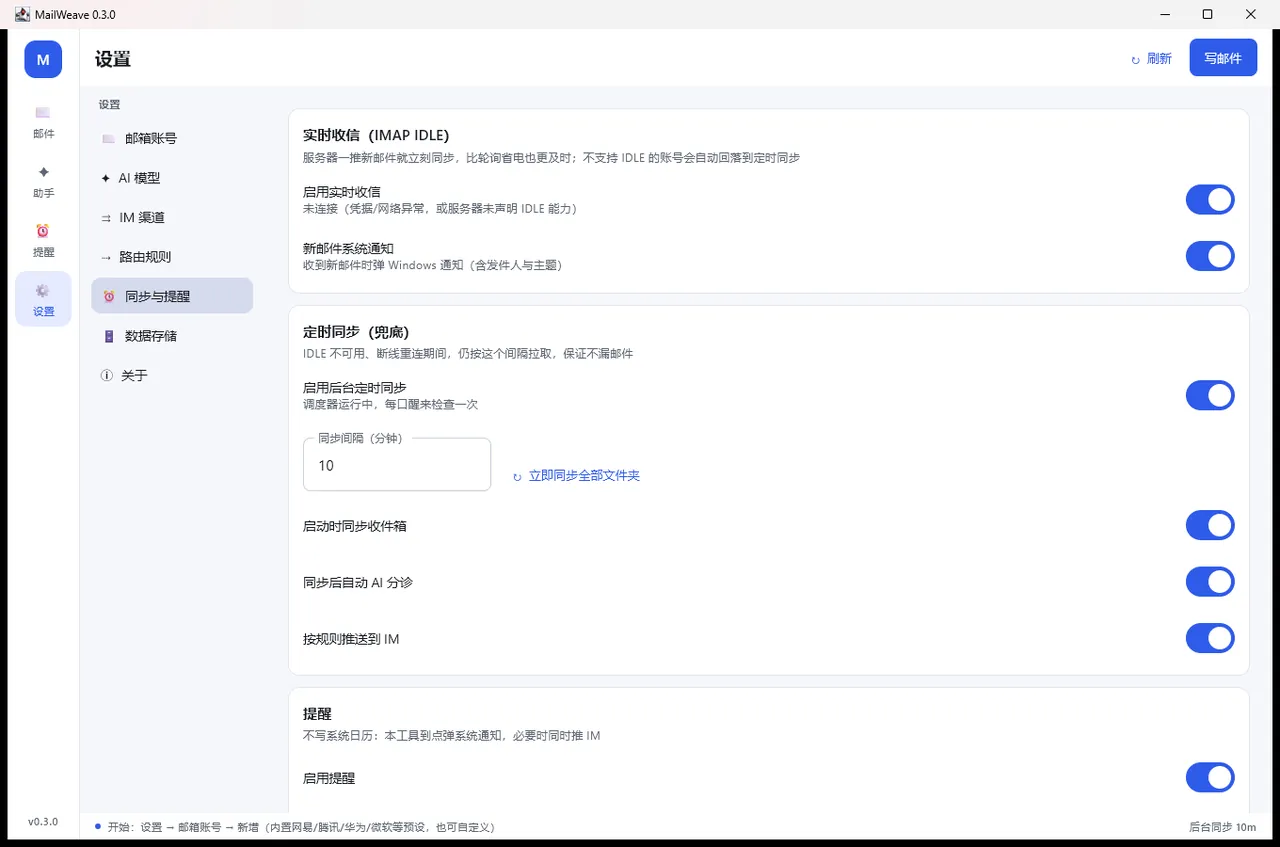Image resolution: width=1280 pixels, height=847 pixels.
Task: Disable 同步后自动 AI 分诊 switch
Action: click(x=1210, y=581)
